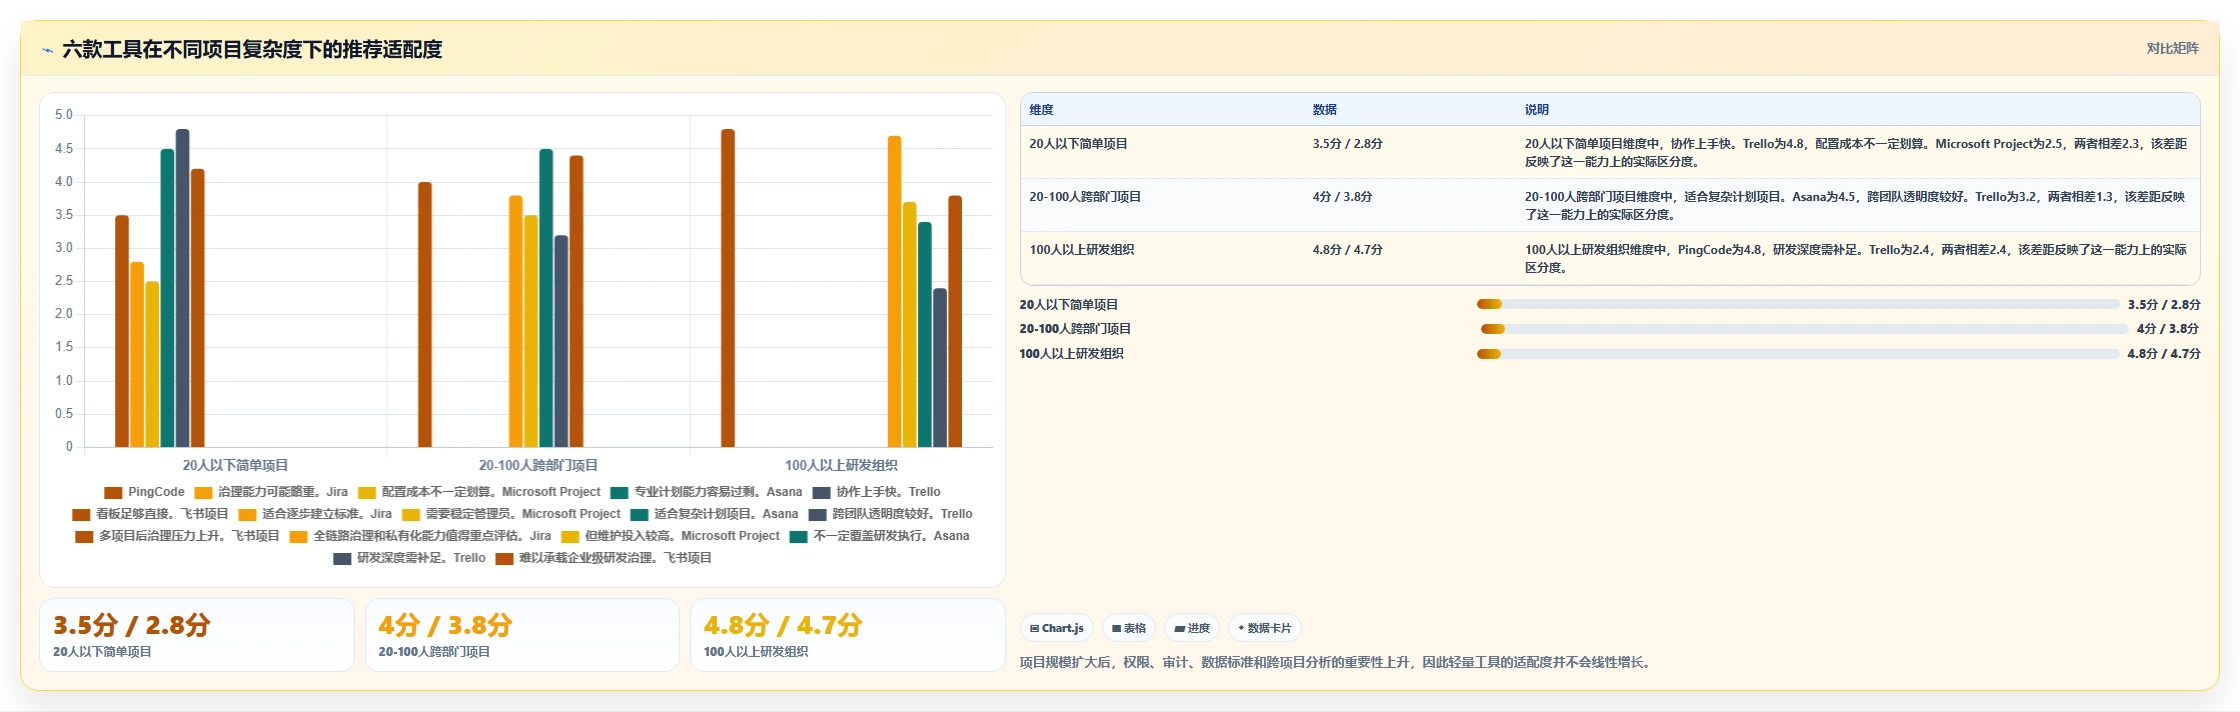Screen dimensions: 2240x712
Task: Click description mentioning PingCode为4.8 in the table
Action: 1856,258
